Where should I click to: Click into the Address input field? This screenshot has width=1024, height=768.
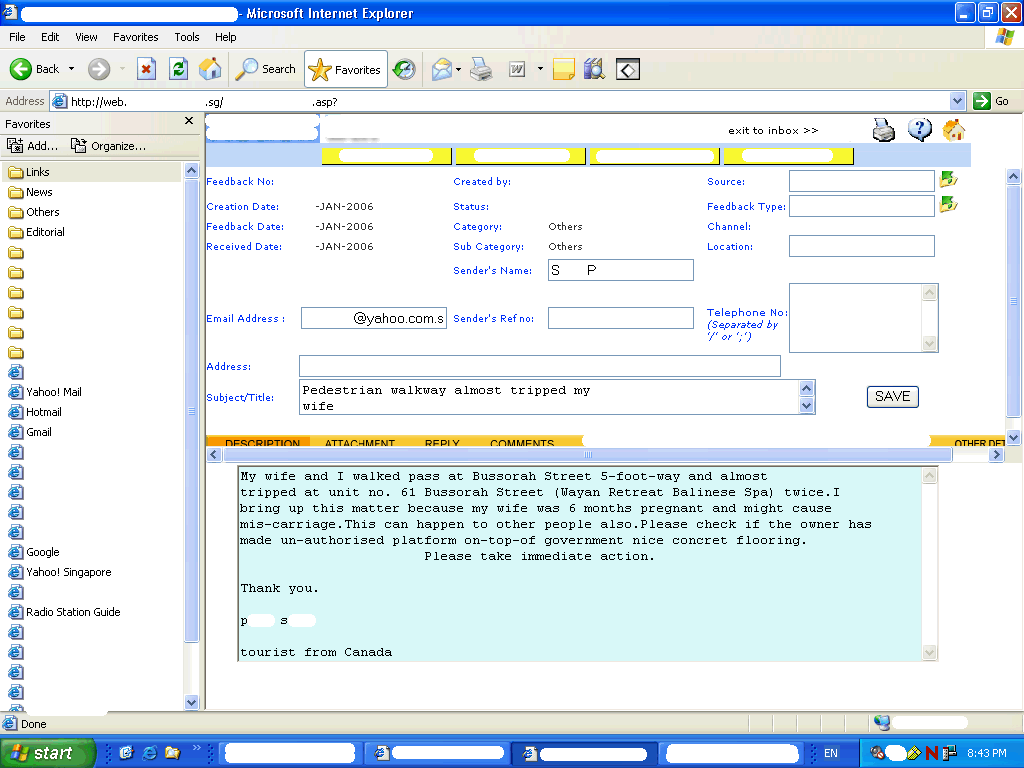(x=539, y=366)
